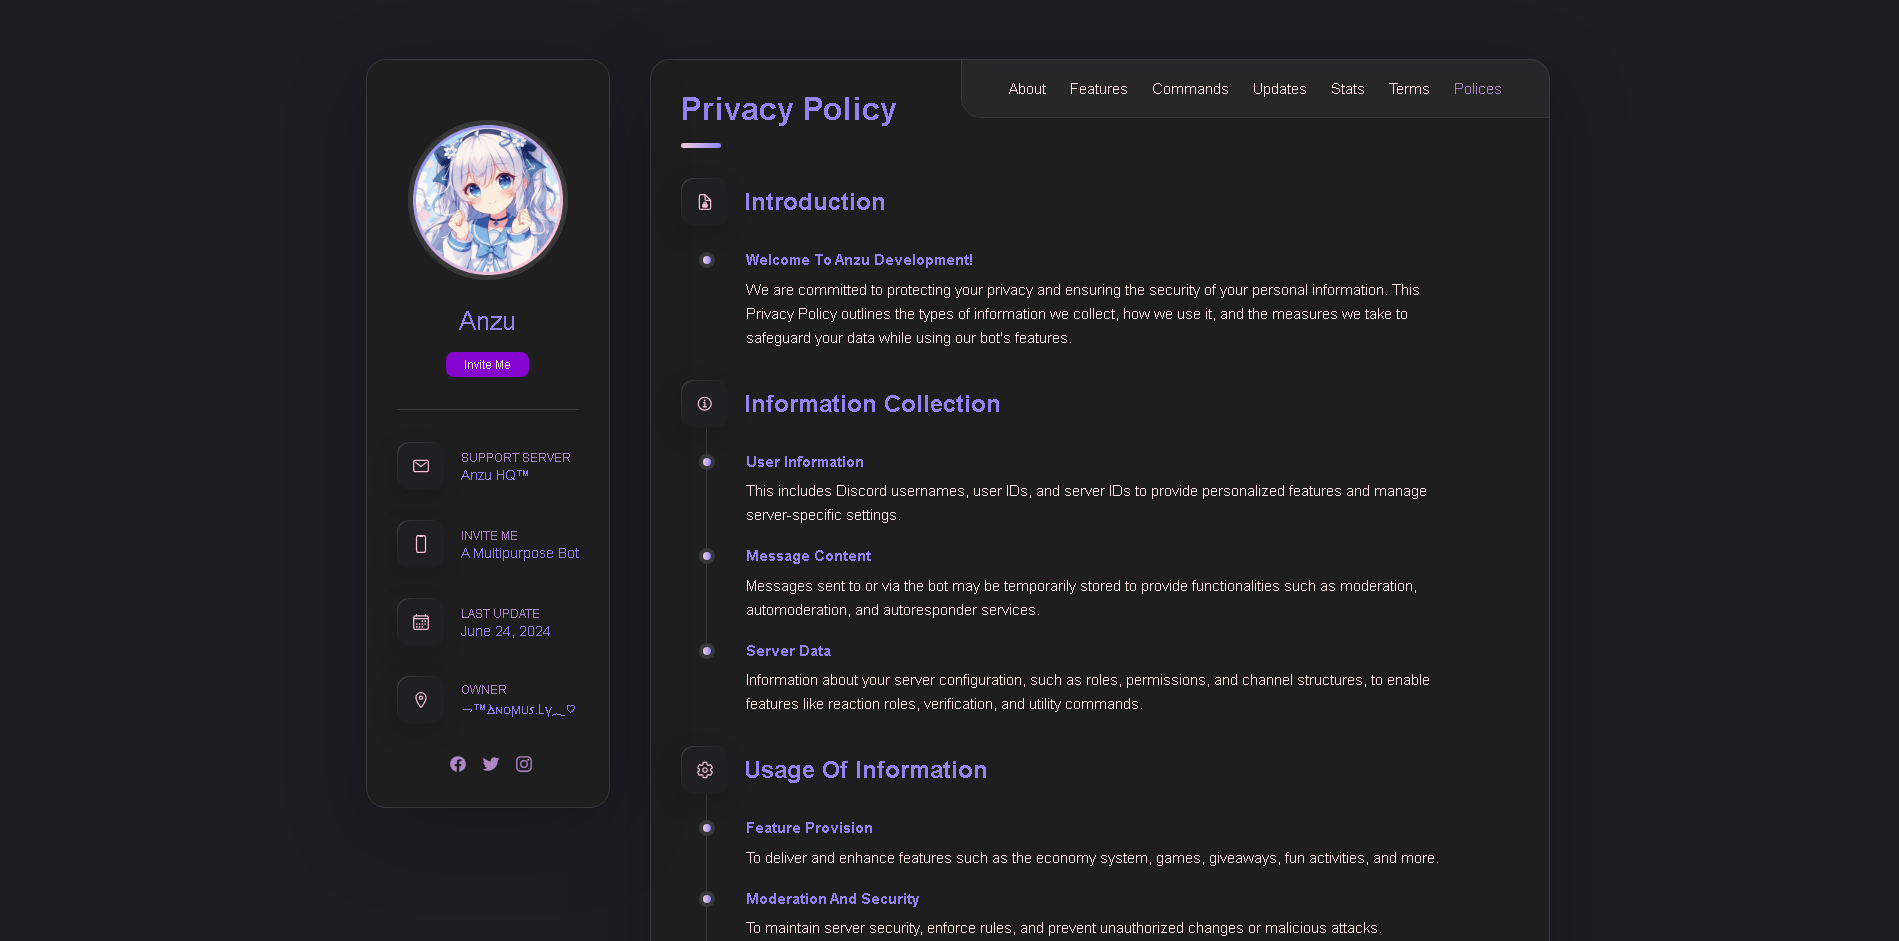
Task: Open Anzu's Instagram profile icon
Action: click(523, 763)
